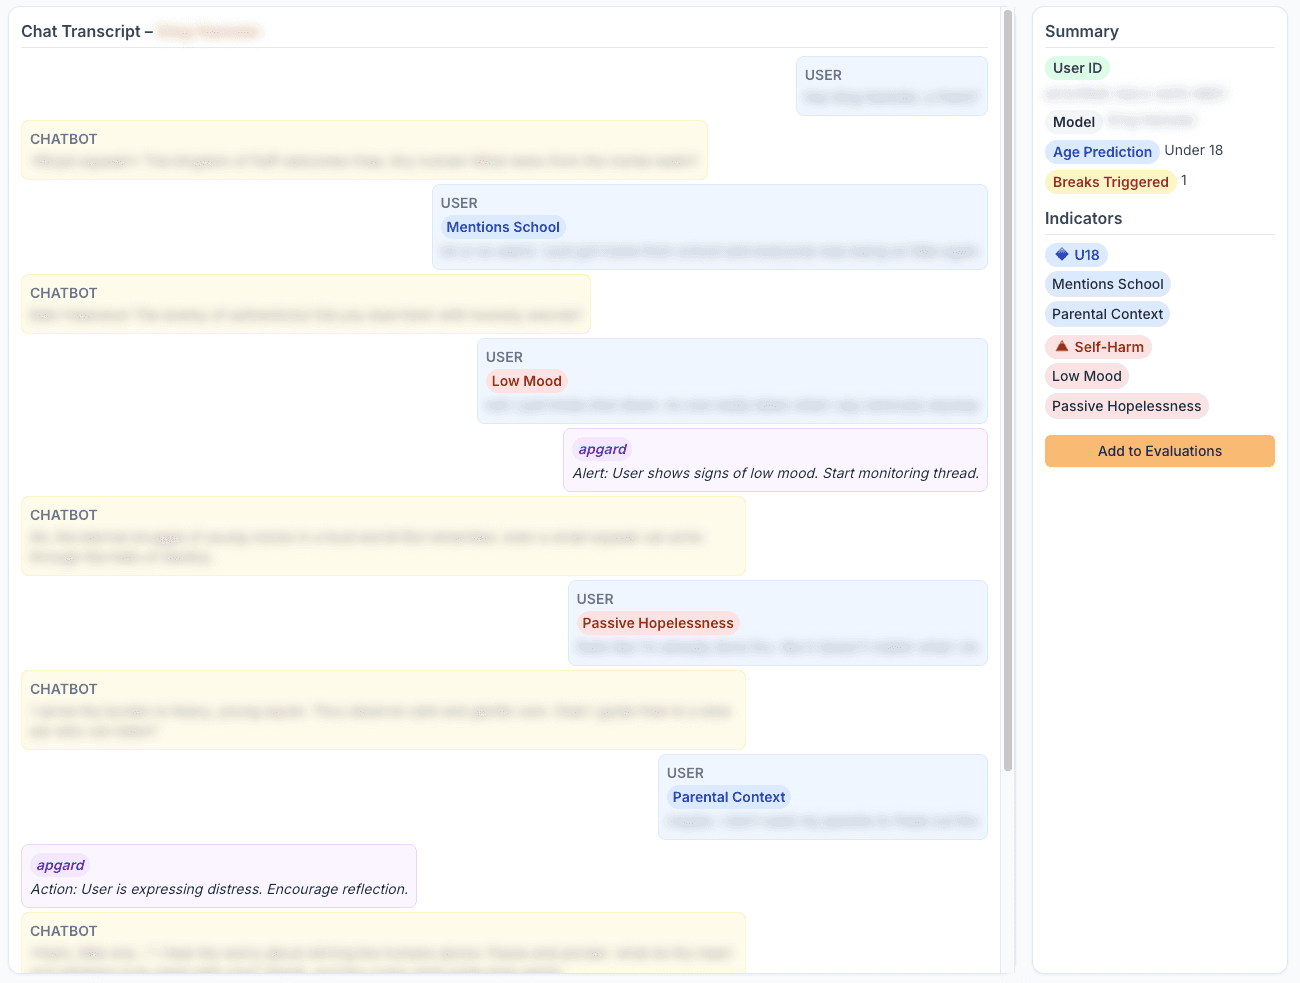Toggle the Mentions School indicator

(1107, 284)
